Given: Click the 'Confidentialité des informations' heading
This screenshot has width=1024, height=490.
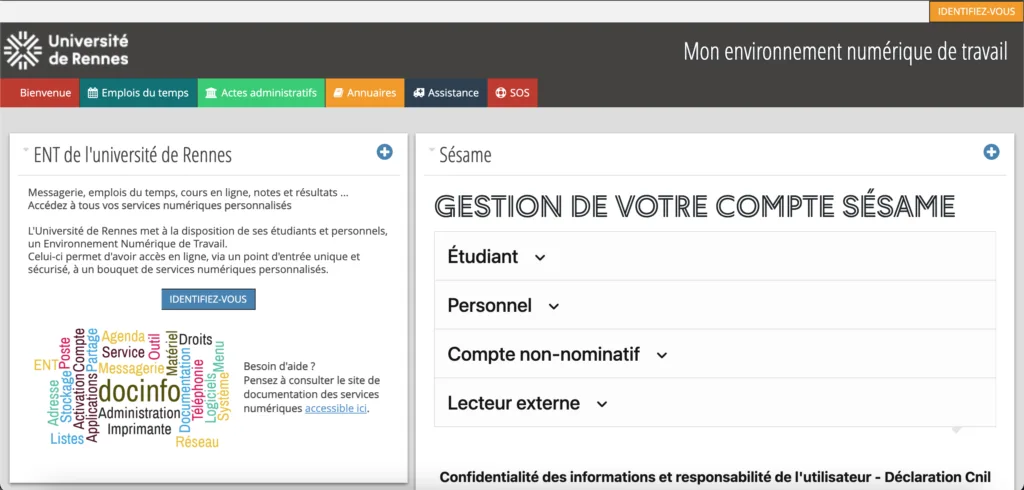Looking at the screenshot, I should tap(715, 476).
